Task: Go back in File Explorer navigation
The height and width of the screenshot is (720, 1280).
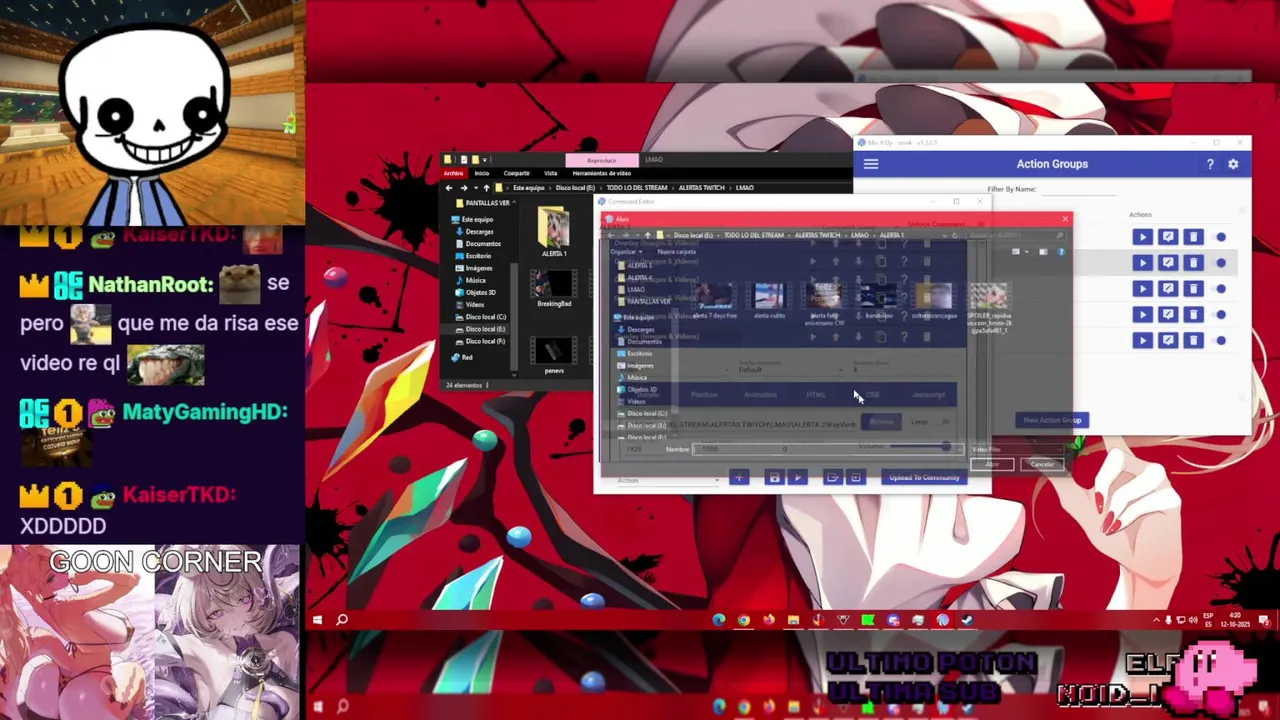Action: tap(449, 188)
